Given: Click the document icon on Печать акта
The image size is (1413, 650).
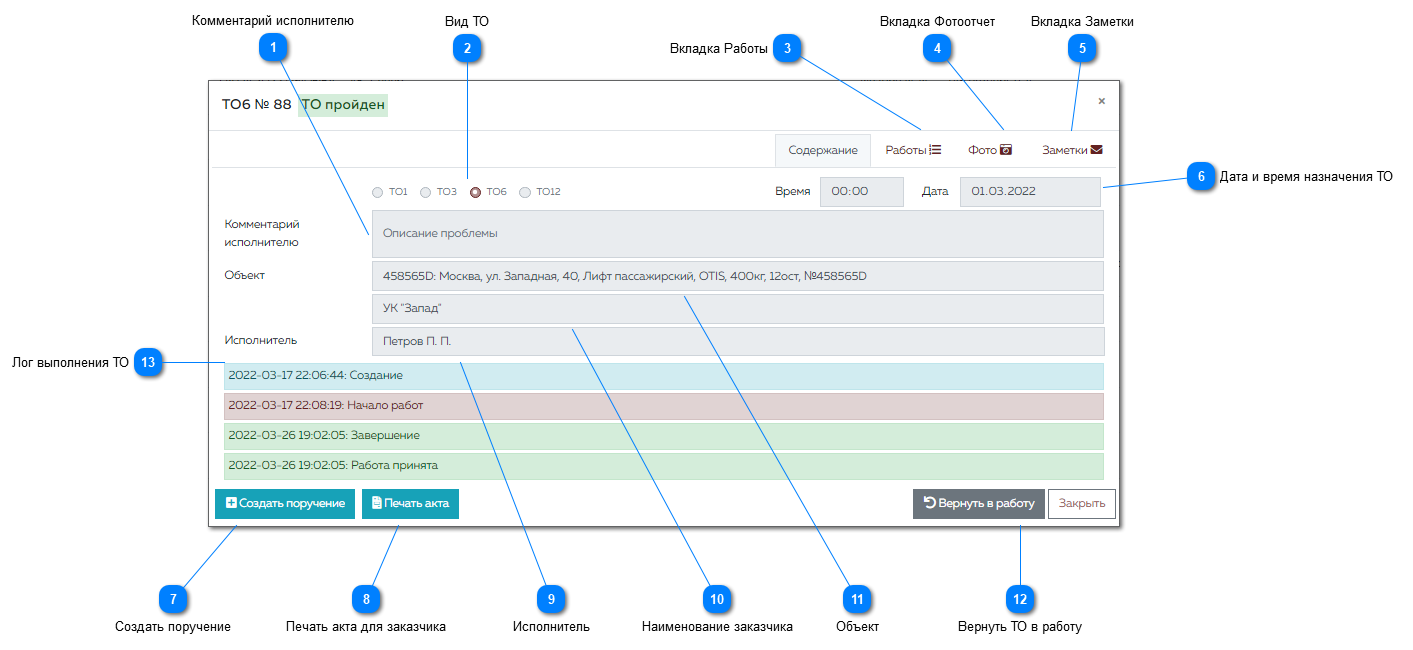Looking at the screenshot, I should click(x=377, y=503).
